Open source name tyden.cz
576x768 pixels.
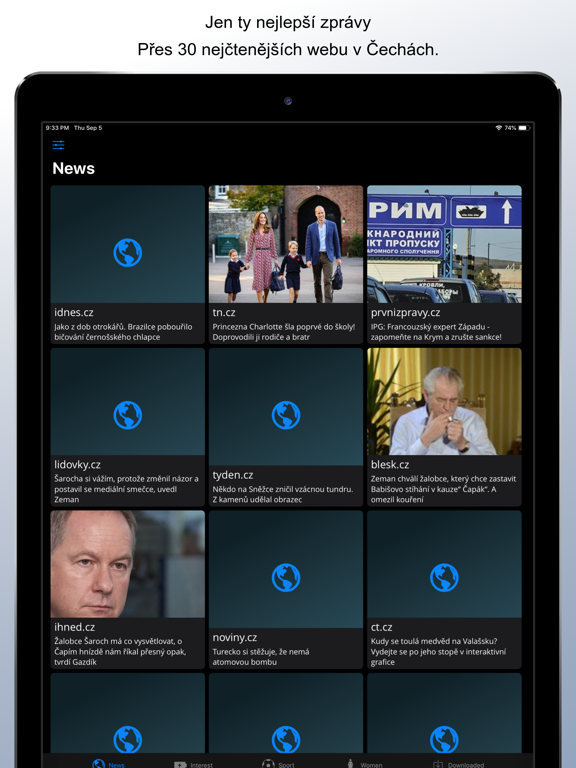[233, 475]
